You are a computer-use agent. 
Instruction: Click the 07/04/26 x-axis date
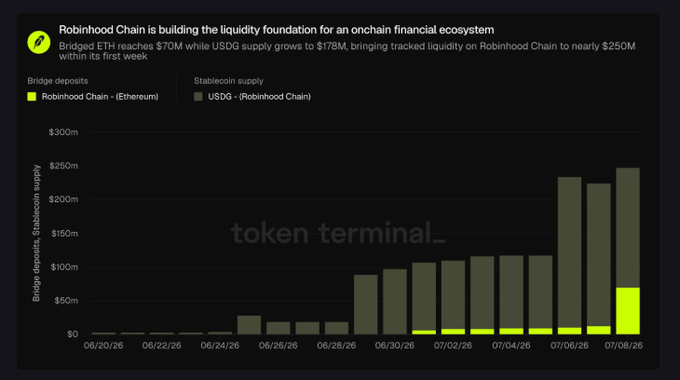coord(511,345)
